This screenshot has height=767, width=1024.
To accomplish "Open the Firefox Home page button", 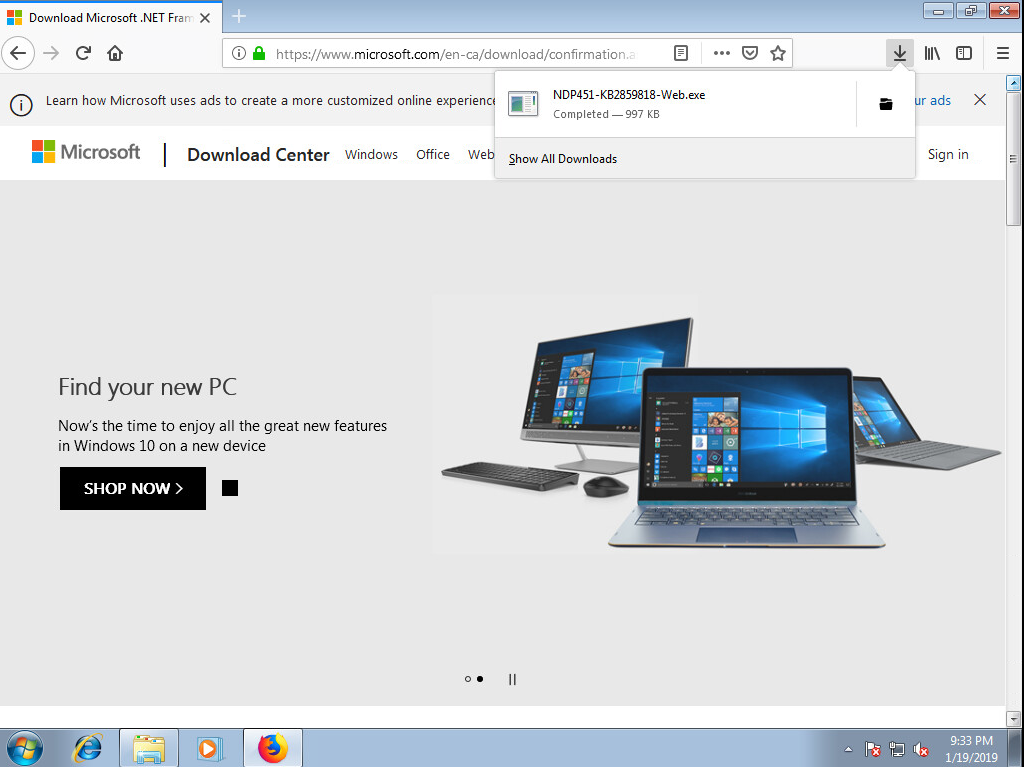I will [115, 54].
